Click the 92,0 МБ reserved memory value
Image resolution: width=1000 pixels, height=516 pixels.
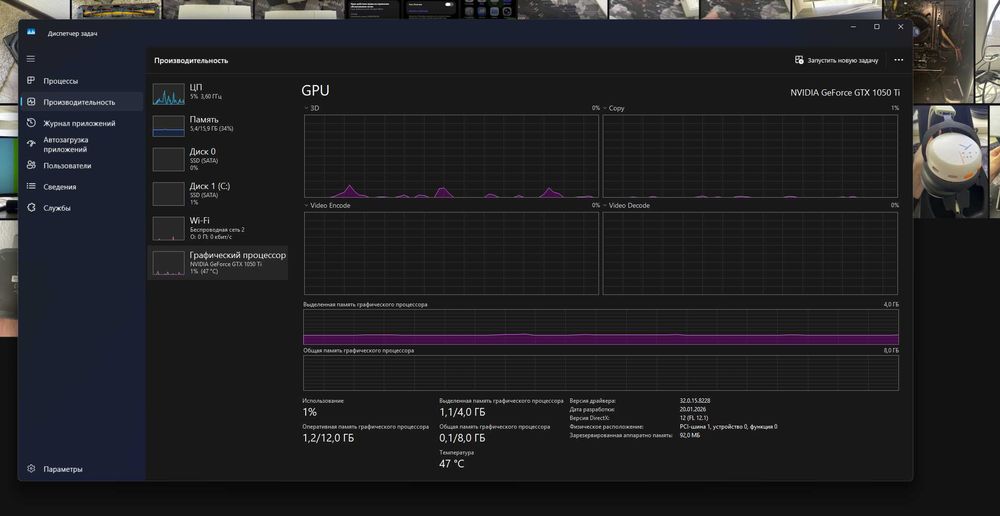[x=689, y=435]
